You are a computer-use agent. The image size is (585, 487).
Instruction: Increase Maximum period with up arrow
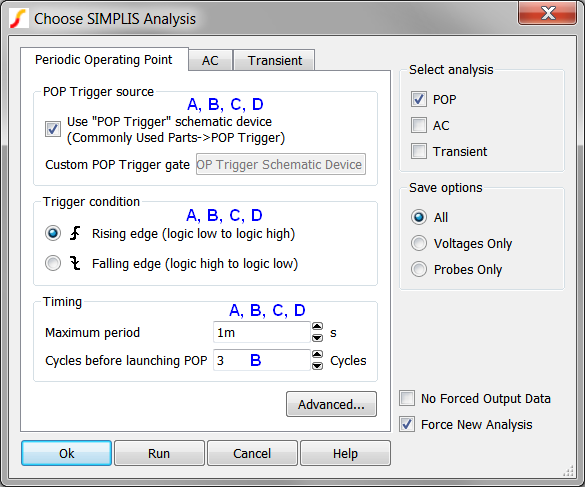pyautogui.click(x=317, y=327)
